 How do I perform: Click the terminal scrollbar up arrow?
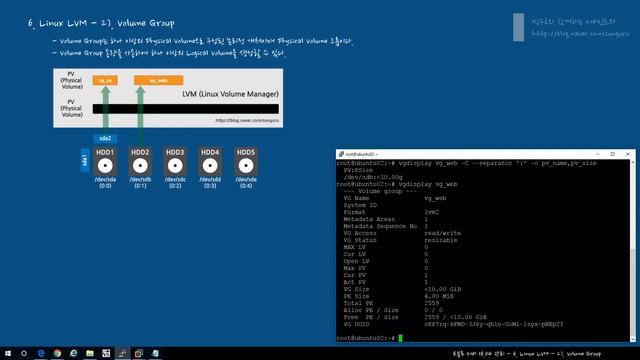click(x=633, y=162)
